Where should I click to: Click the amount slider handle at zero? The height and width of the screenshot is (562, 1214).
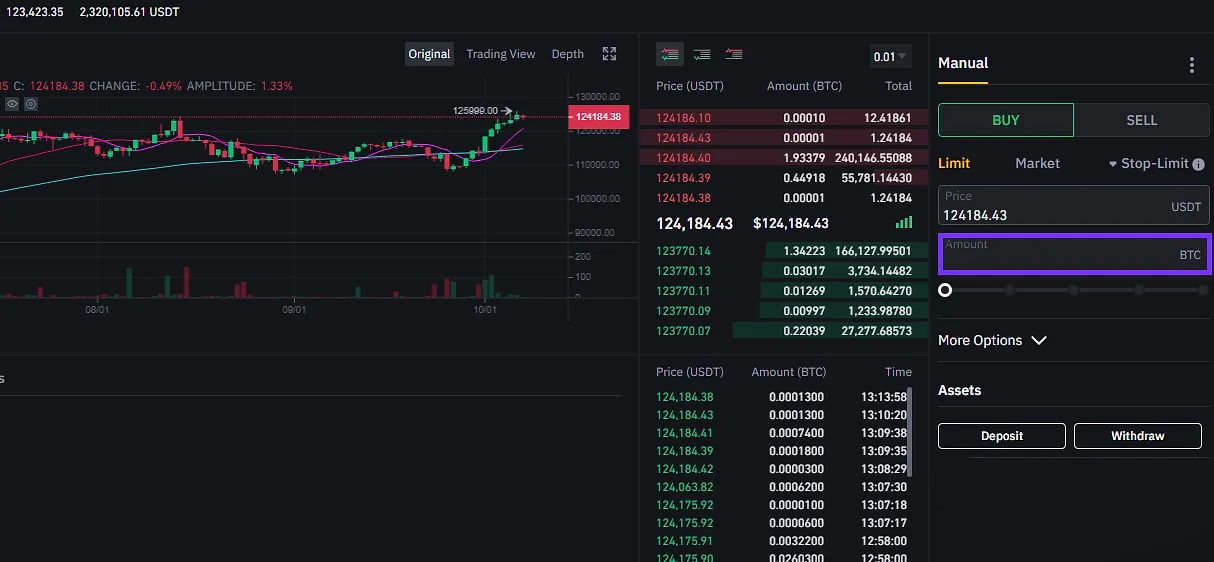[945, 290]
